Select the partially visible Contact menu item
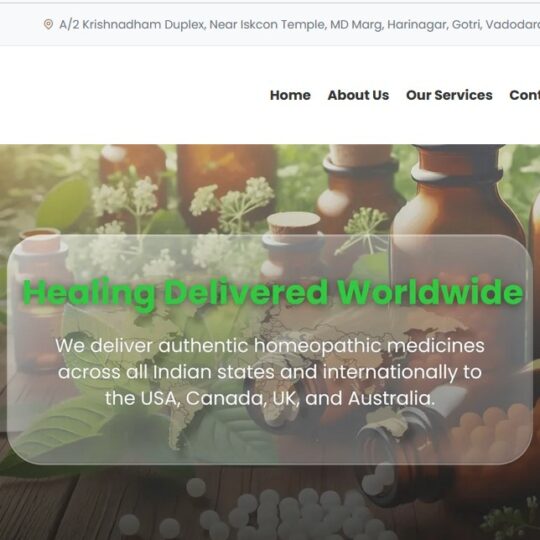 click(x=525, y=95)
